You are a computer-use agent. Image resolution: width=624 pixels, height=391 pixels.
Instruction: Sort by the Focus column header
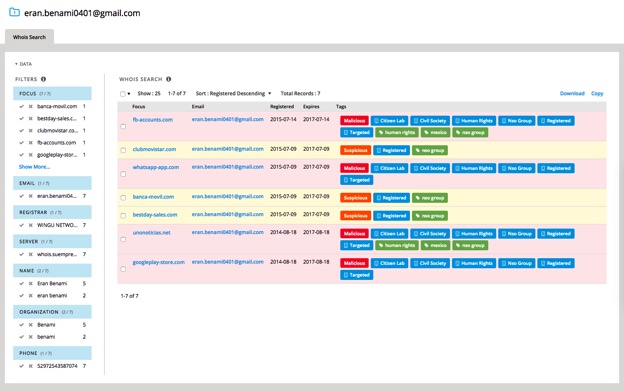[x=138, y=107]
